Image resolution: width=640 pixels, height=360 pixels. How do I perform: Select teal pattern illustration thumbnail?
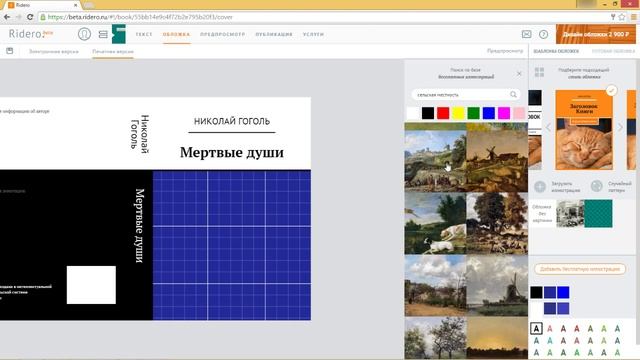coord(598,213)
